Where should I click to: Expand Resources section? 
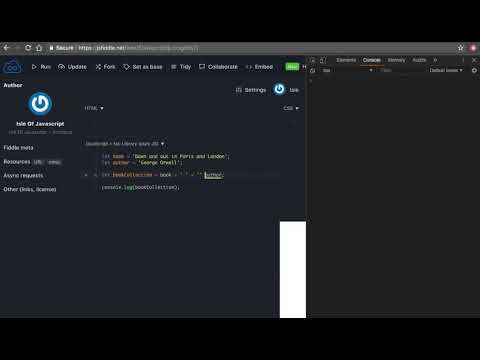point(17,162)
